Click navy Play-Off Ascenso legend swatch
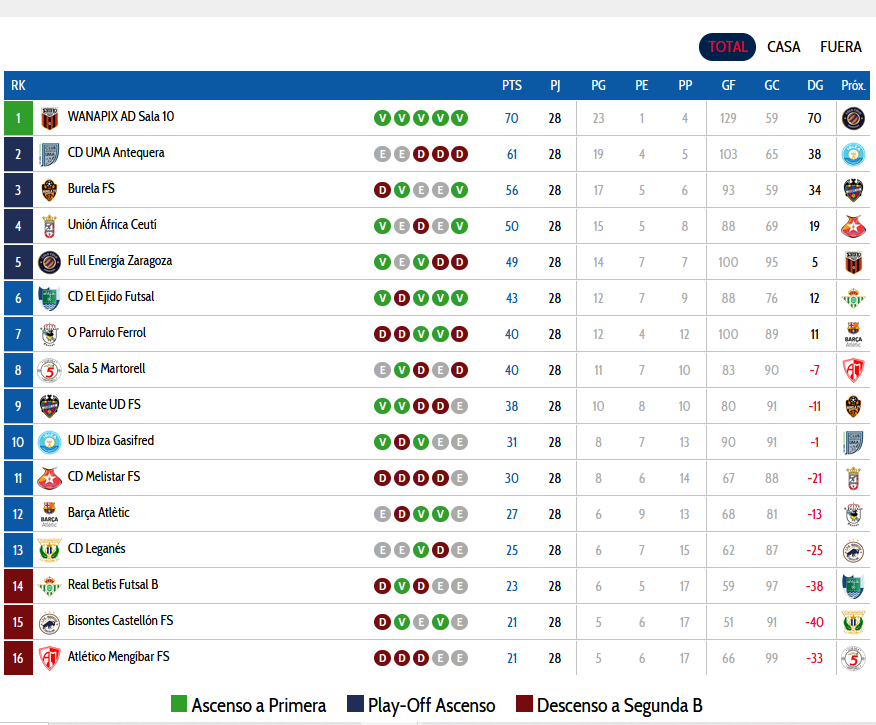This screenshot has height=725, width=876. pyautogui.click(x=355, y=704)
